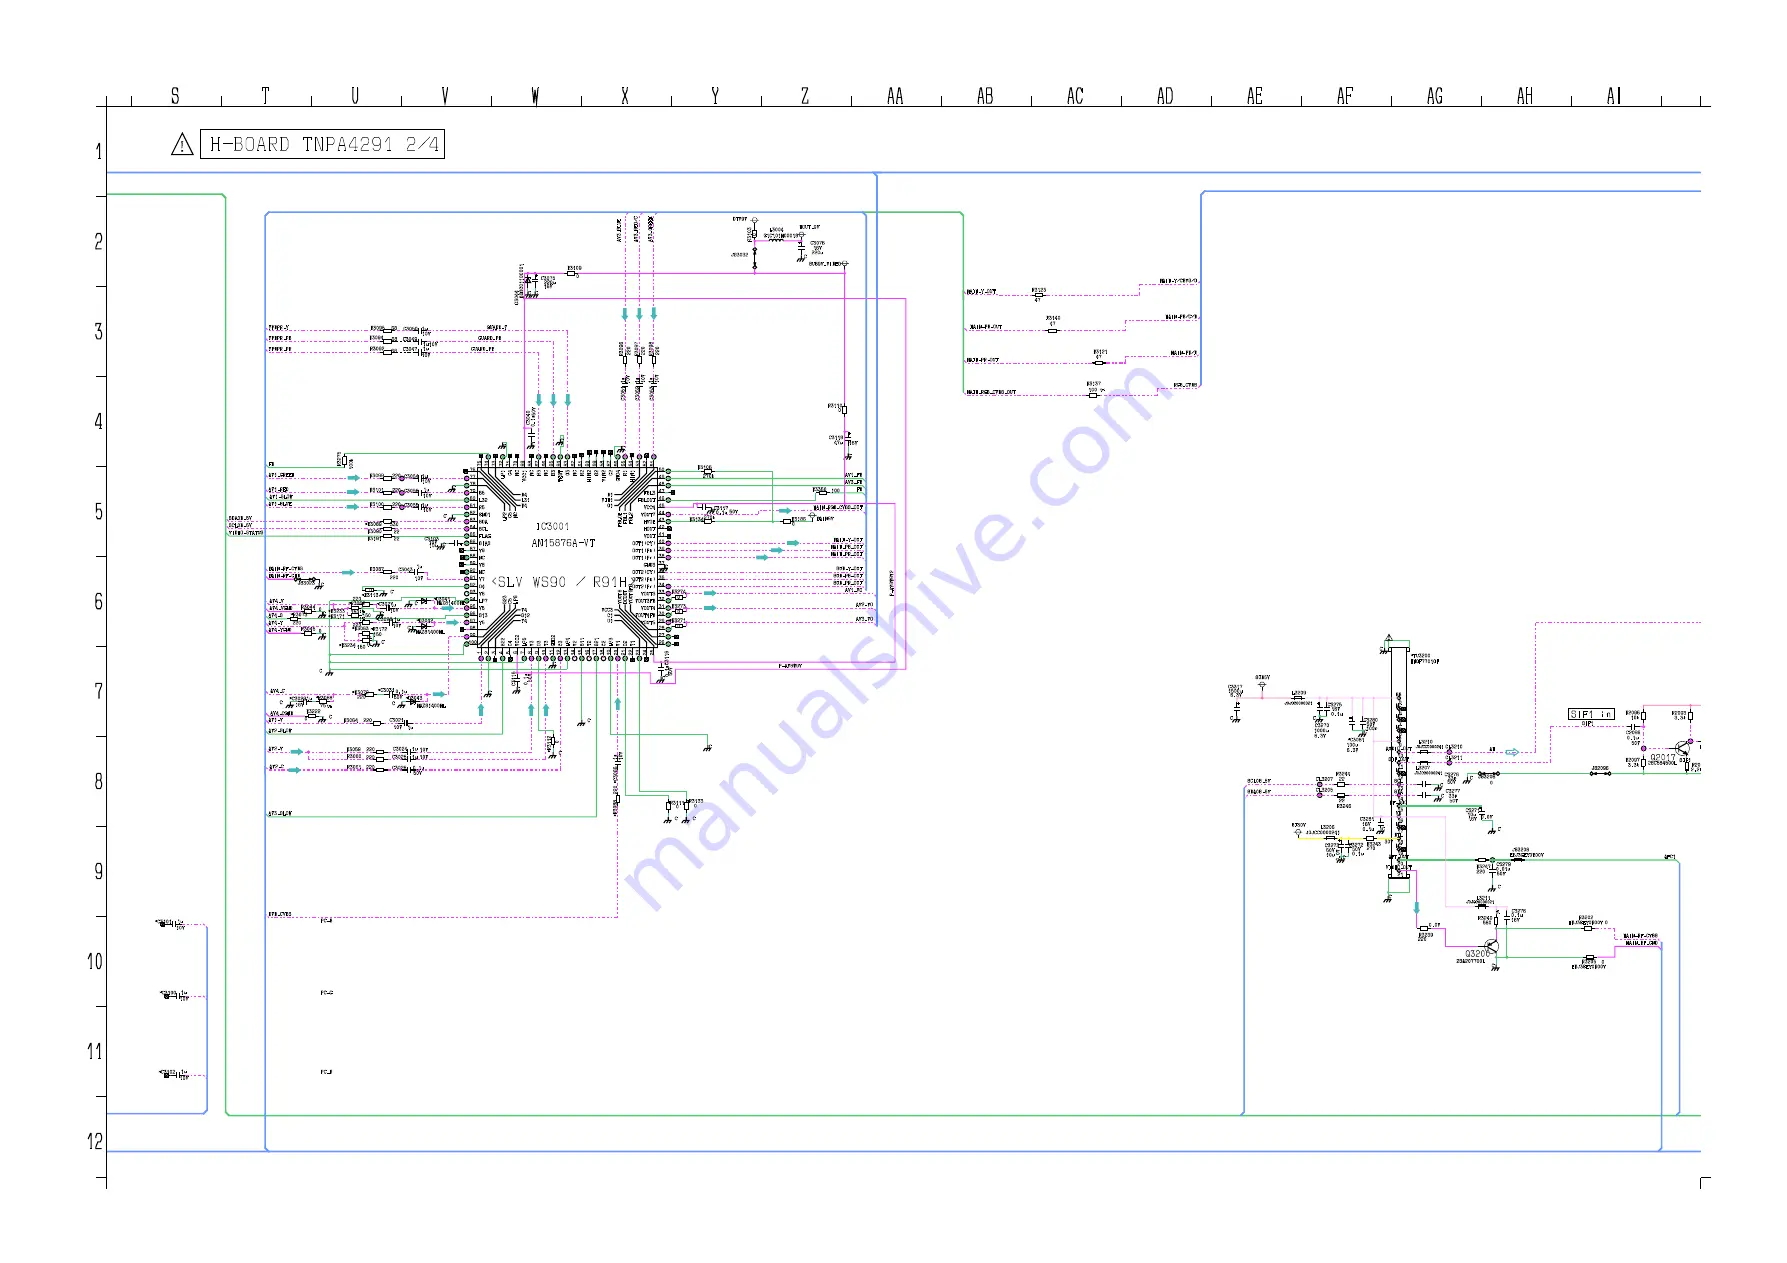Click column header AH
The height and width of the screenshot is (1263, 1787).
[1525, 96]
